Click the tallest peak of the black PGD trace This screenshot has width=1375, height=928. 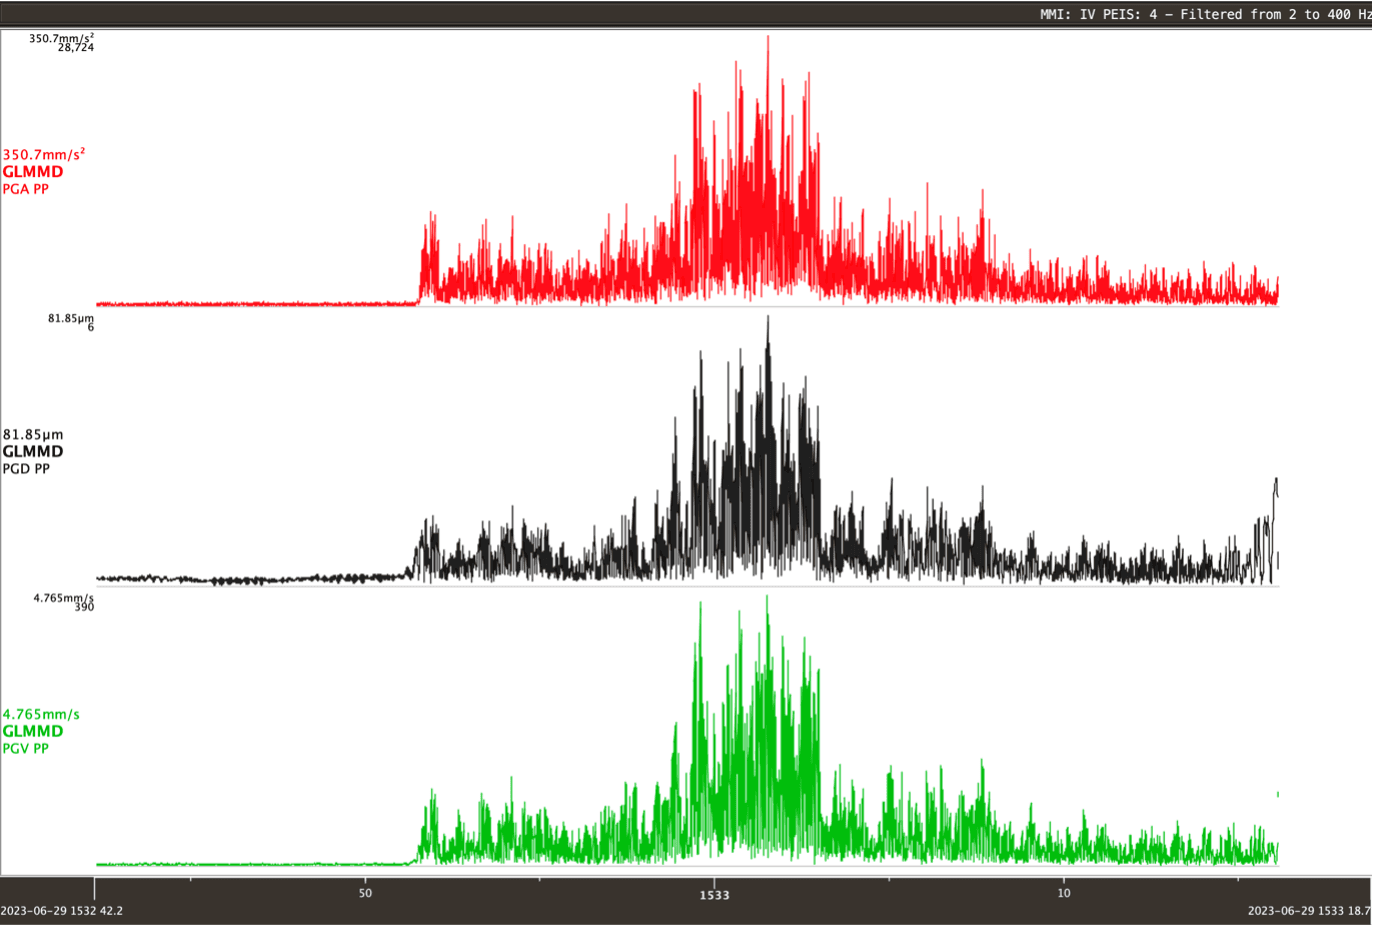(768, 318)
